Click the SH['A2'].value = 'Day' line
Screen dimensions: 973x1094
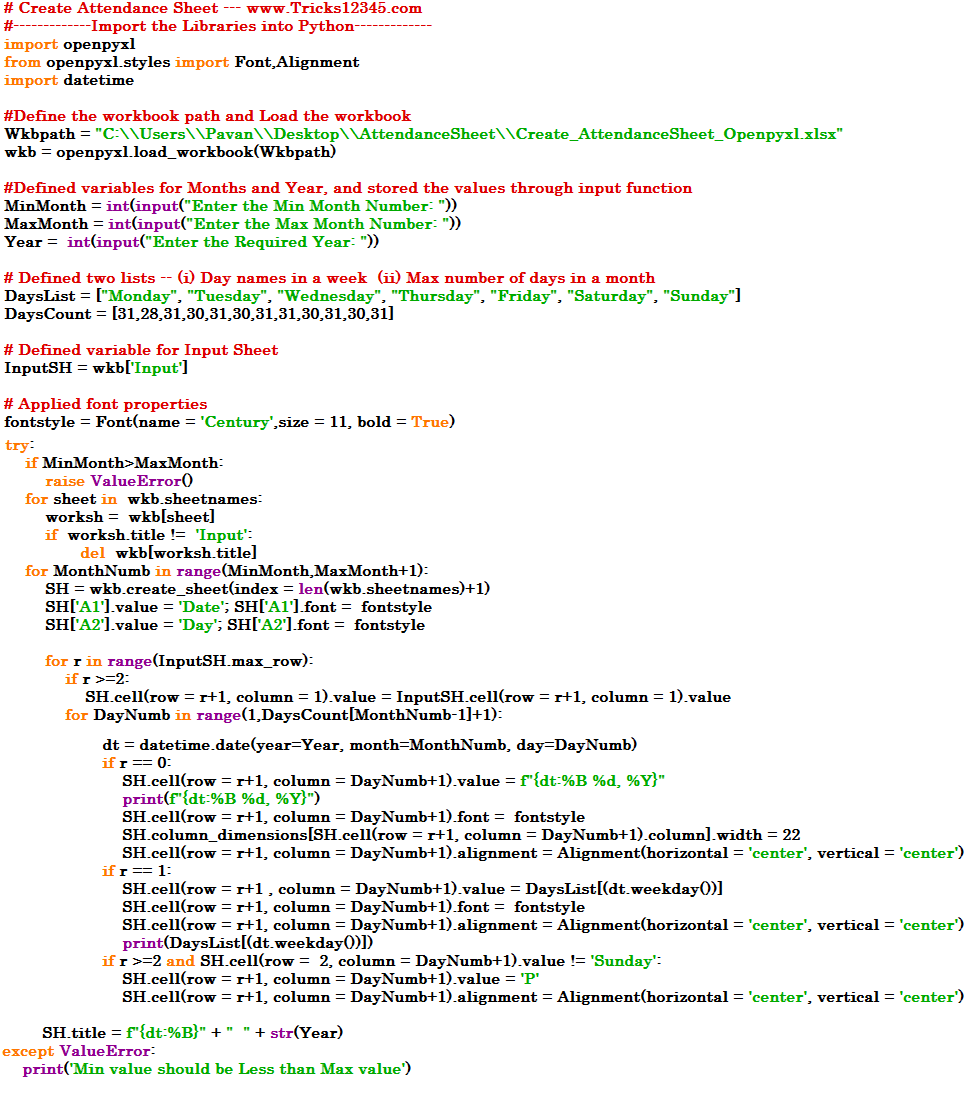coord(235,625)
